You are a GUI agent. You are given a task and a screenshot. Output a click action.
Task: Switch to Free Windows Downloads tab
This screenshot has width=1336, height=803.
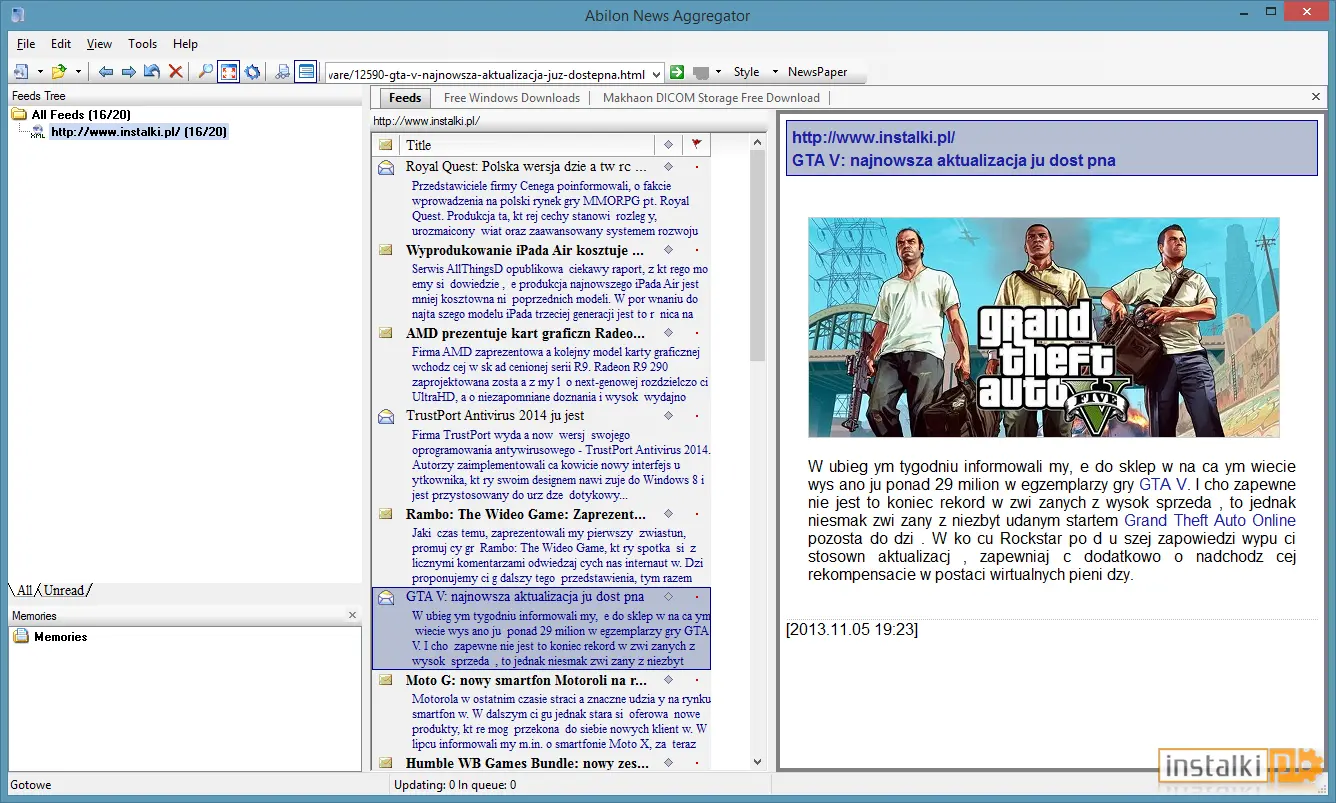[512, 98]
